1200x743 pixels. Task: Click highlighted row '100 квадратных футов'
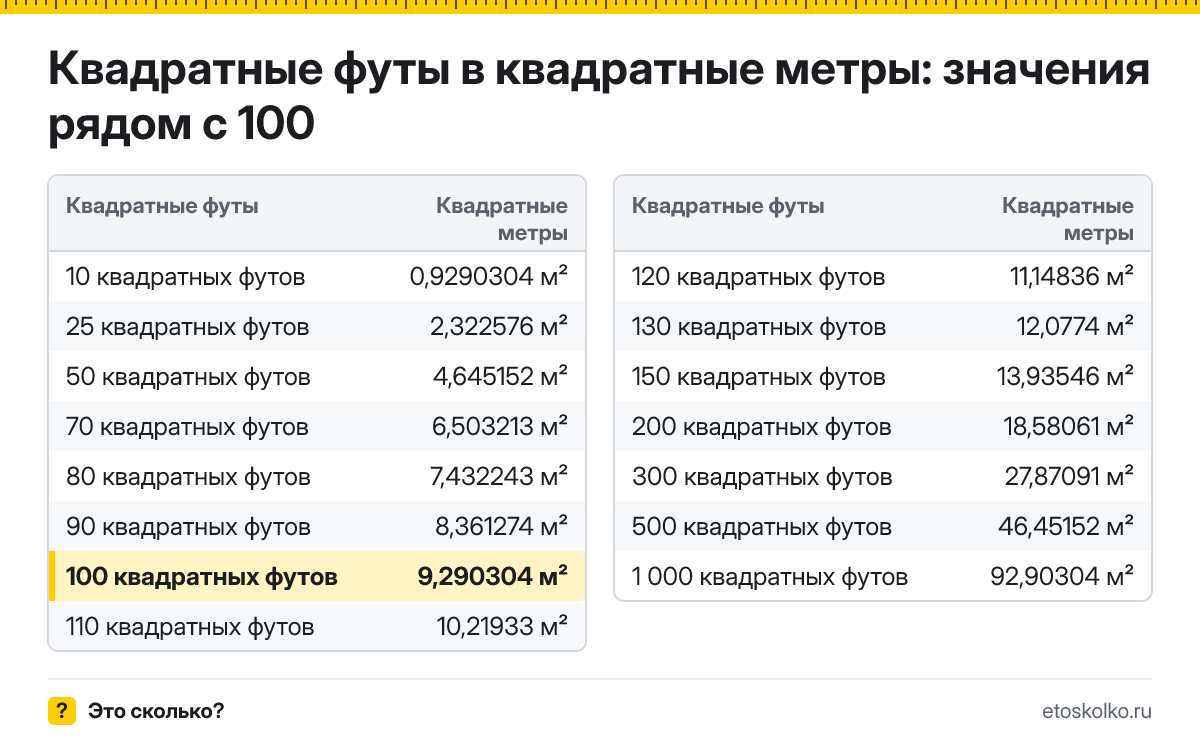317,577
